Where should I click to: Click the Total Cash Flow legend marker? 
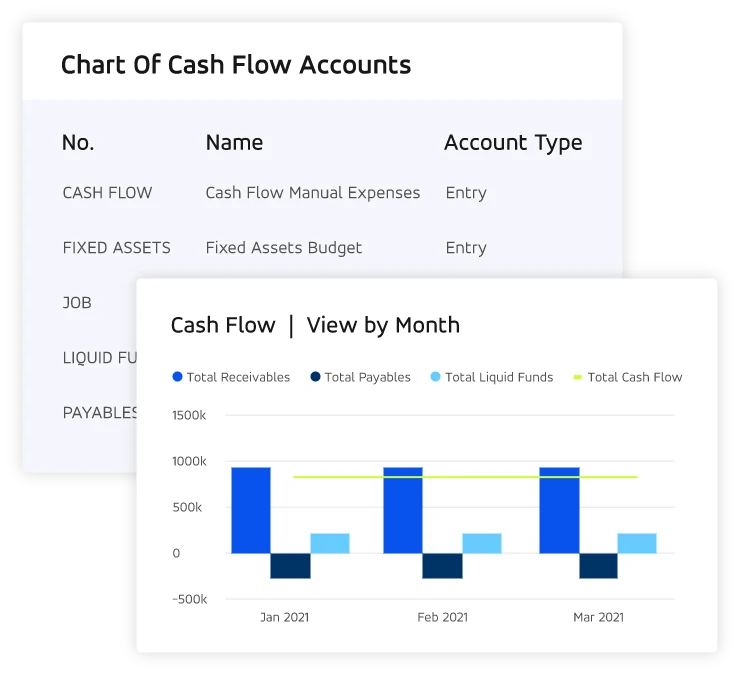coord(578,377)
